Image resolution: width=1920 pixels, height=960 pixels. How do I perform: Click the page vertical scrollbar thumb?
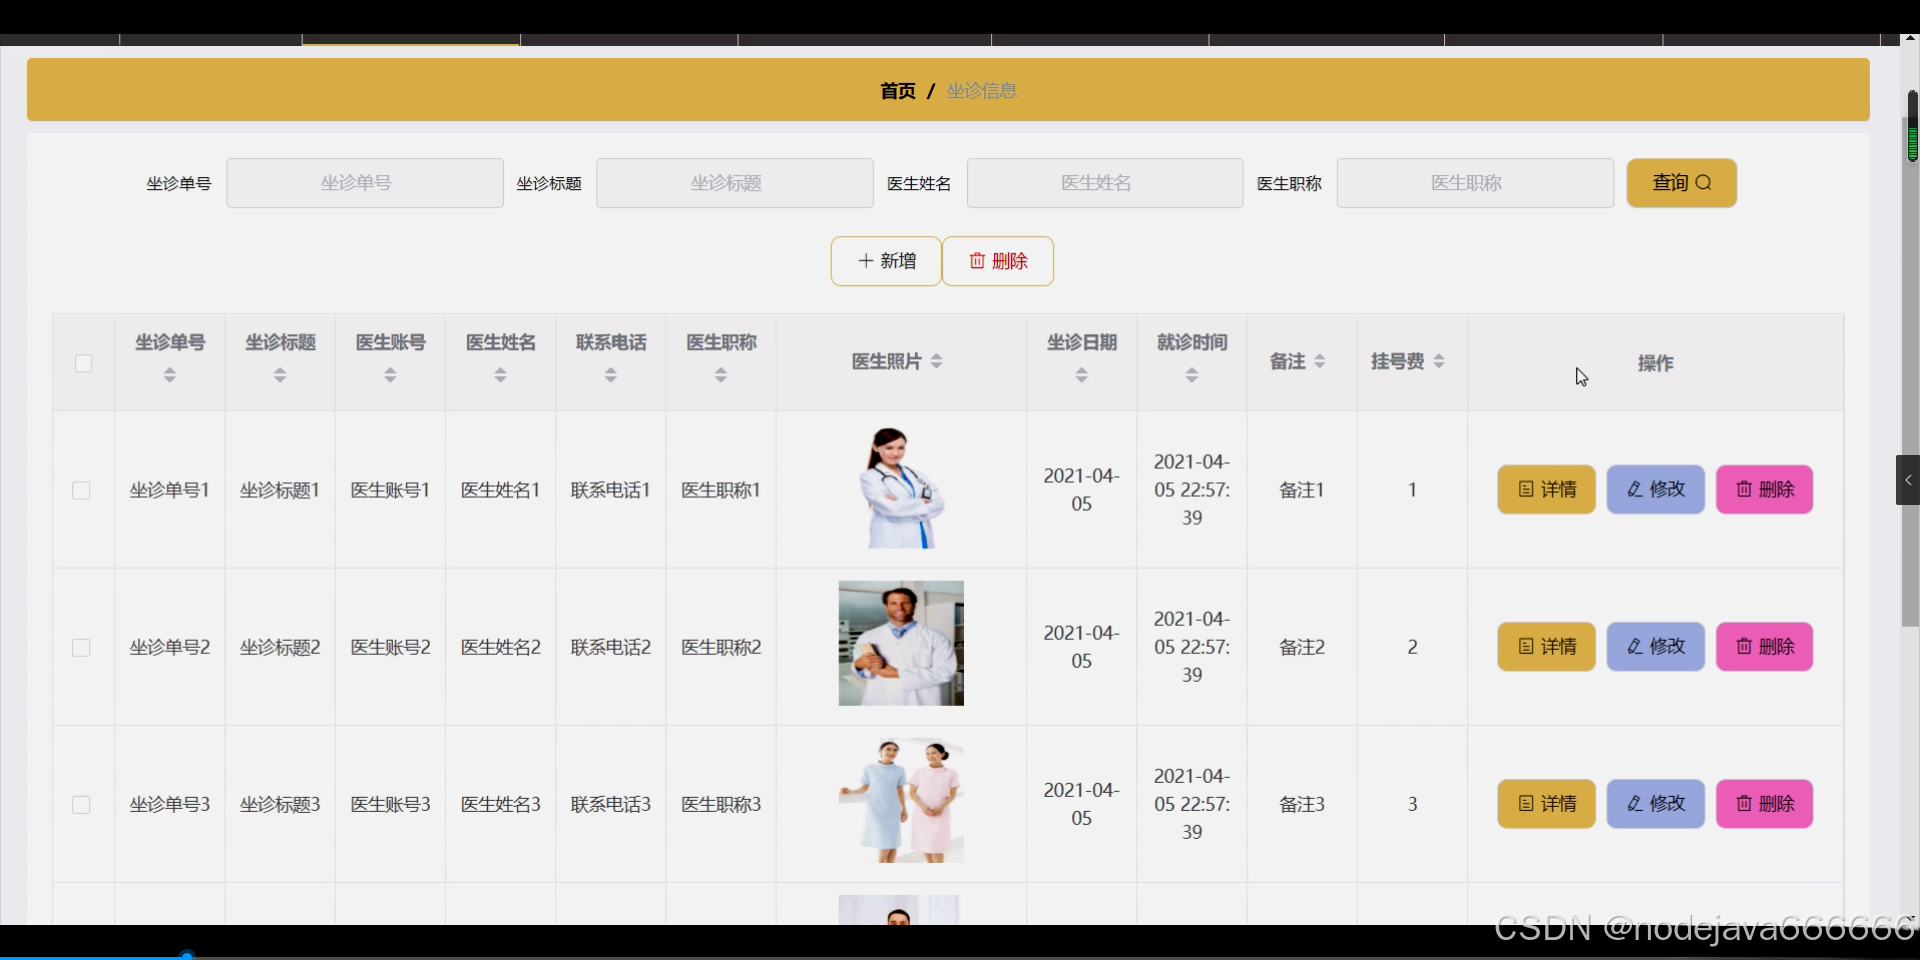pos(1911,371)
